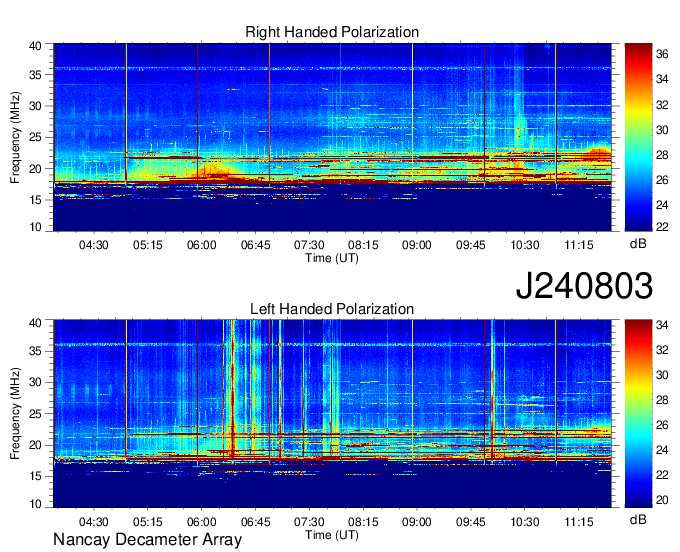Click the 25 MHz tick of left-handed plot
The image size is (680, 552).
coord(35,414)
